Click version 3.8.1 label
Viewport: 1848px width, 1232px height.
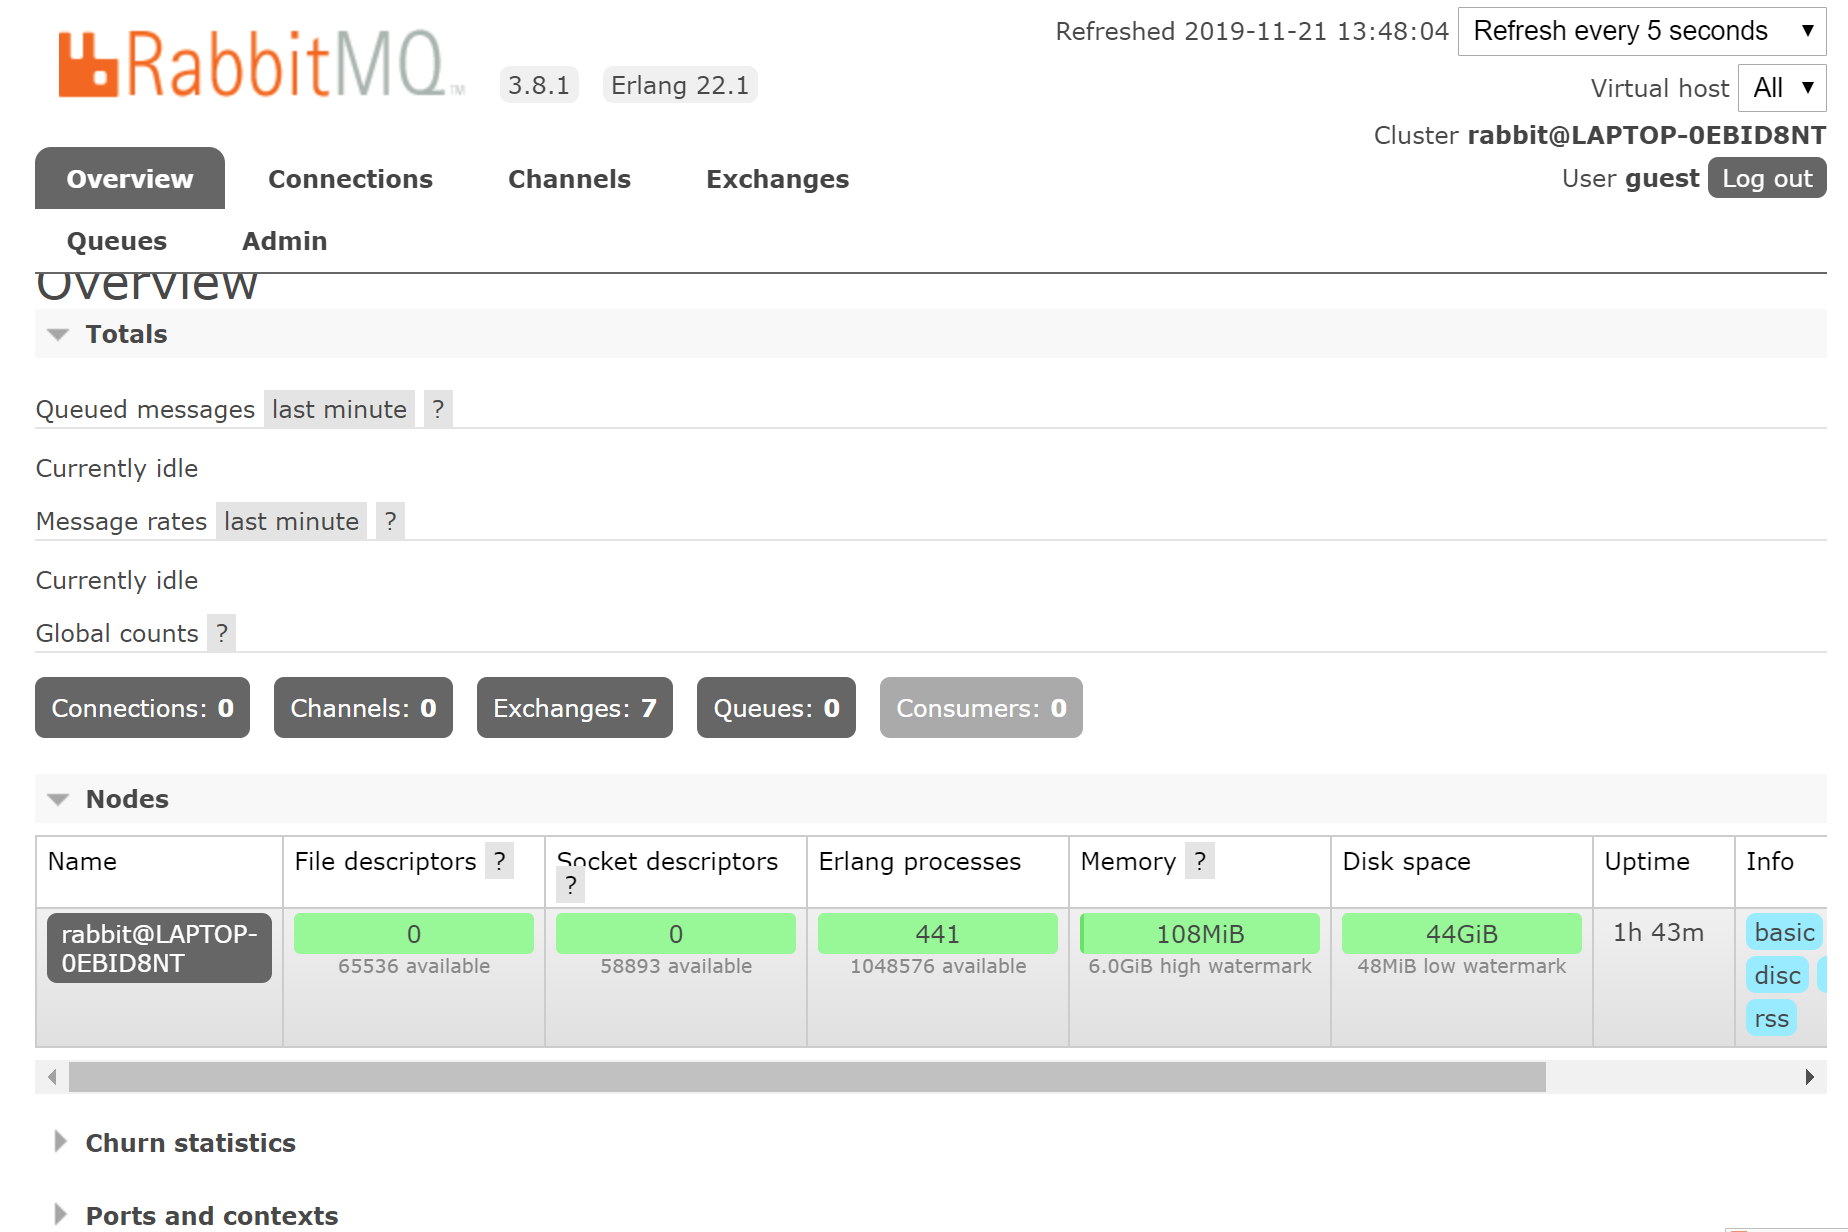539,85
